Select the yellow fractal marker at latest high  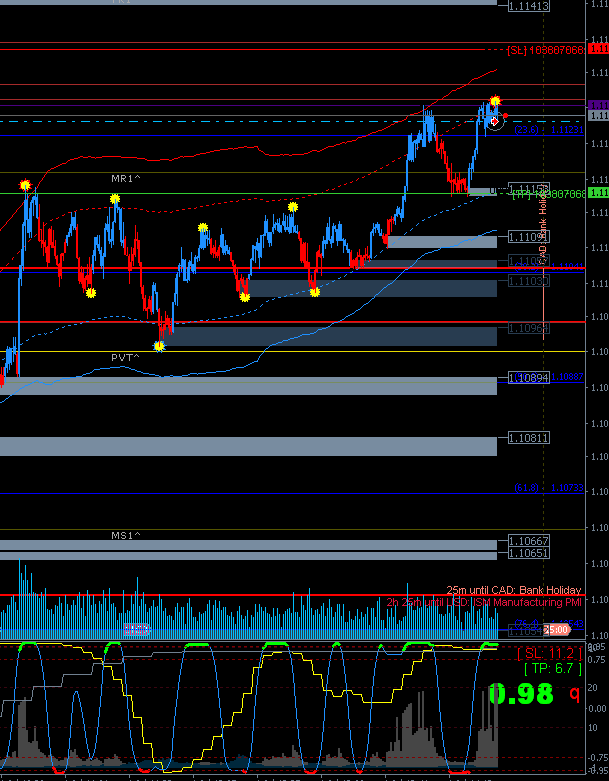pyautogui.click(x=494, y=101)
